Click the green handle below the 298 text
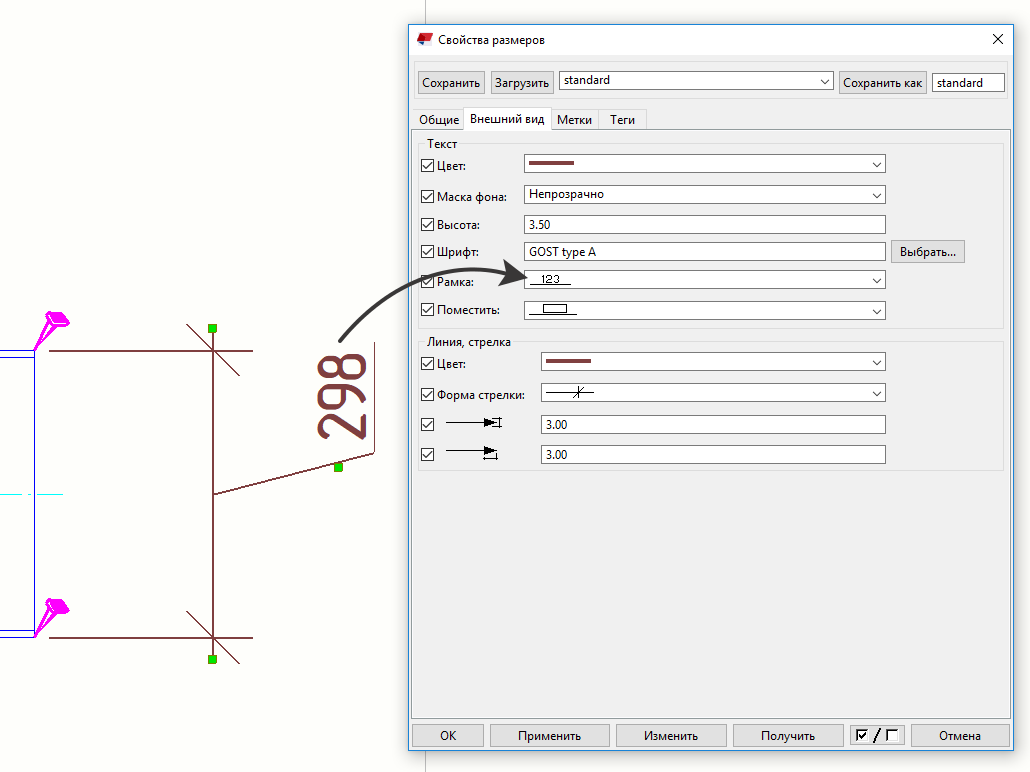This screenshot has height=772, width=1030. click(338, 467)
